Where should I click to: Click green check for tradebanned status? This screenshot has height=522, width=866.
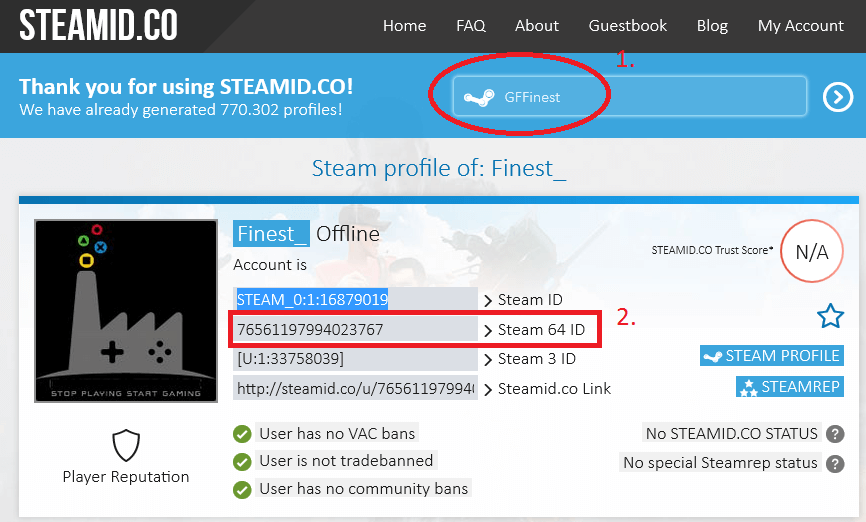(x=242, y=462)
